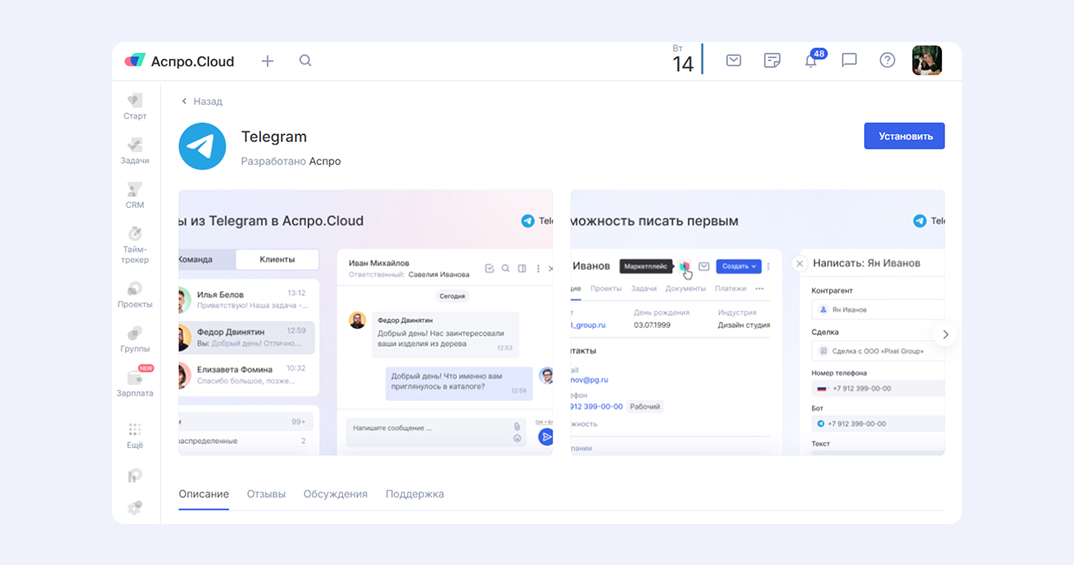The height and width of the screenshot is (565, 1074).
Task: Open second screenshot 'писать первым' thumbnail
Action: [758, 323]
